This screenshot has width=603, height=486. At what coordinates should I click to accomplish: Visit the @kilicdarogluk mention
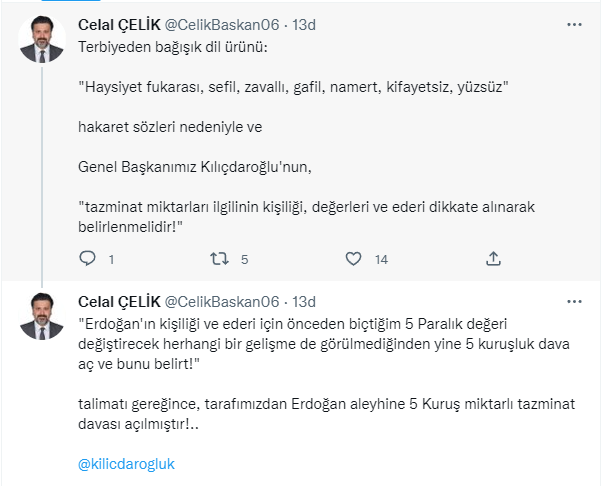[126, 464]
